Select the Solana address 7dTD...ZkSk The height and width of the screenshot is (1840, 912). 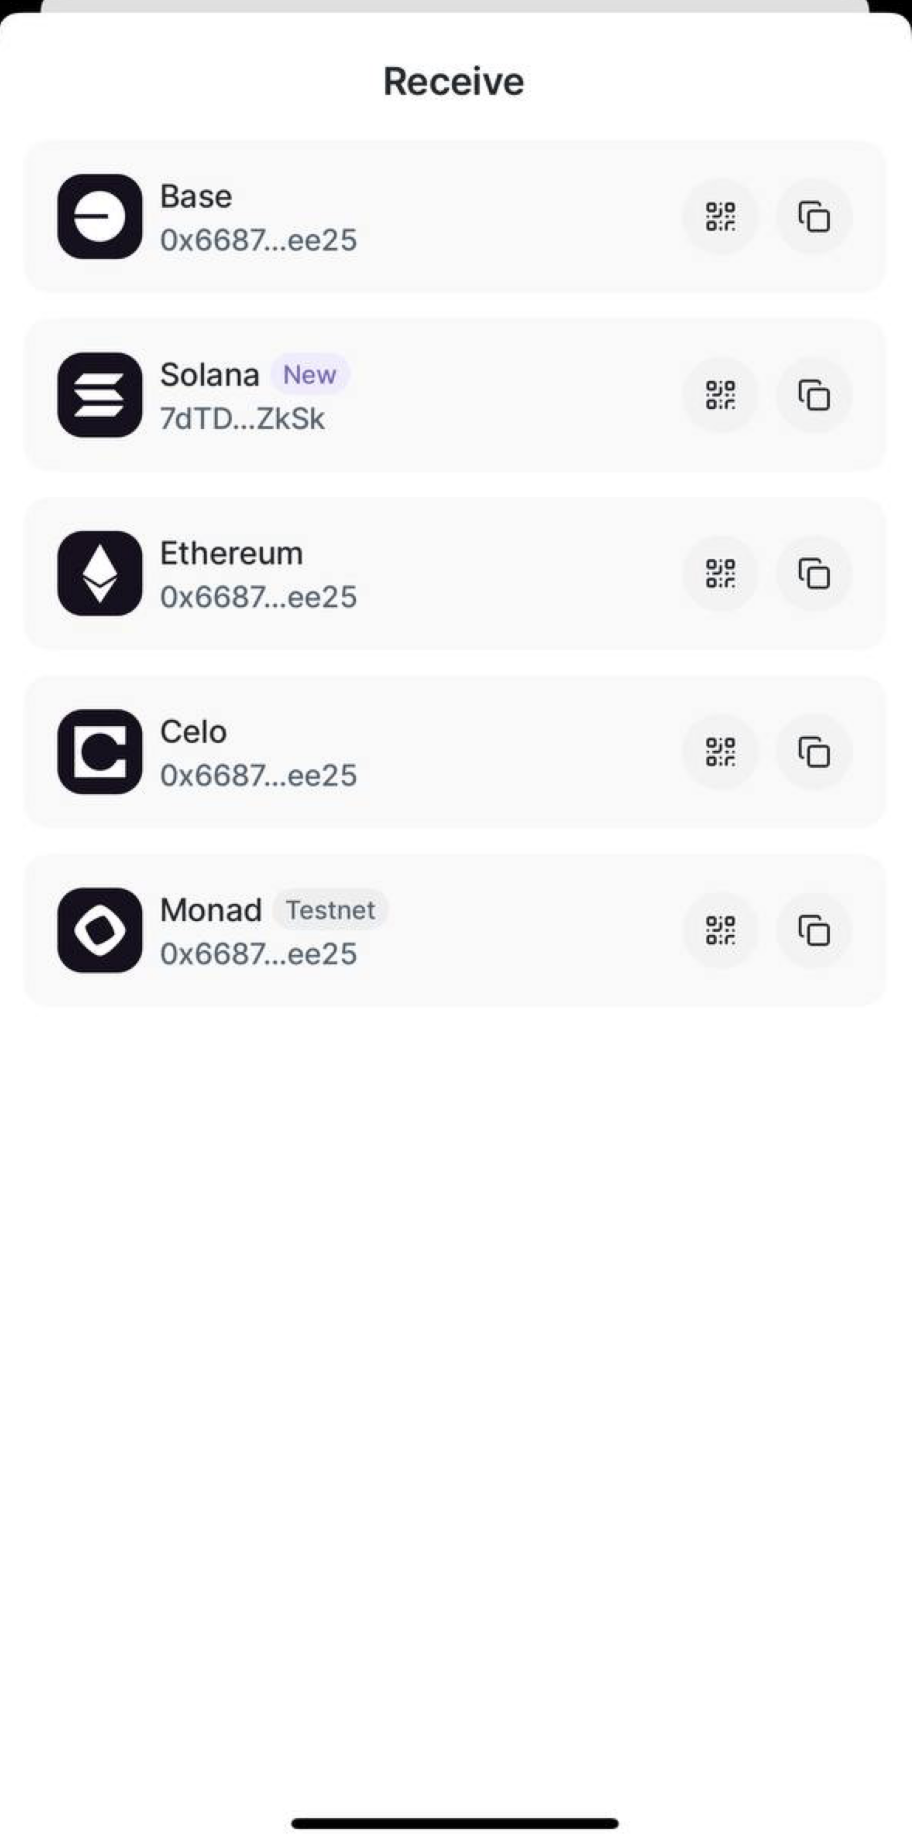tap(242, 419)
